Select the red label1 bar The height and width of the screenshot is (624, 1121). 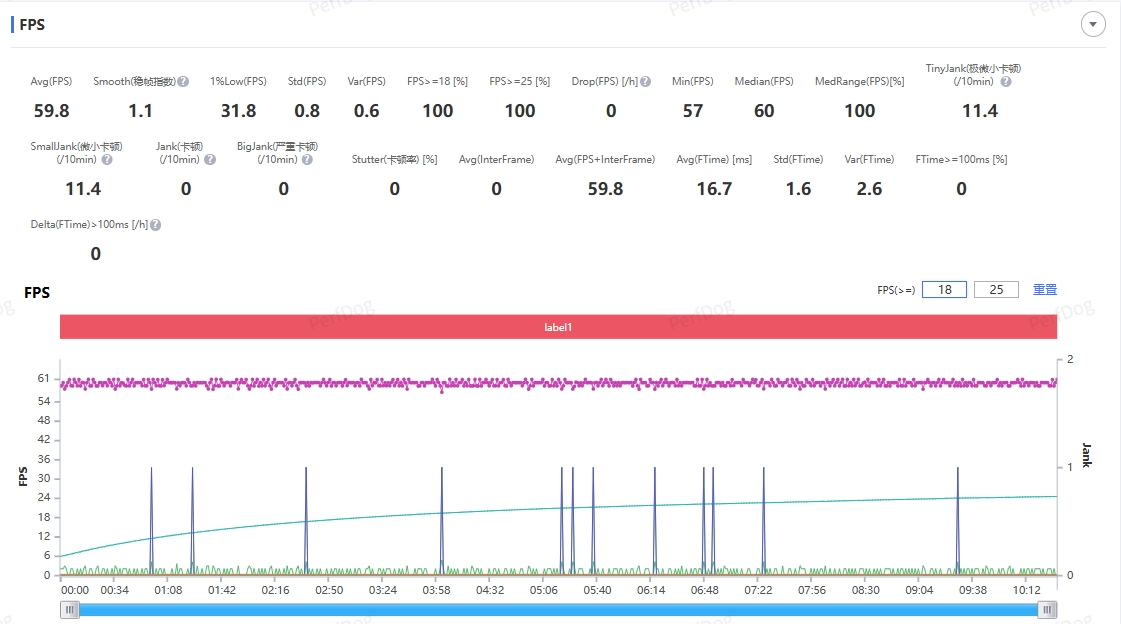tap(558, 327)
